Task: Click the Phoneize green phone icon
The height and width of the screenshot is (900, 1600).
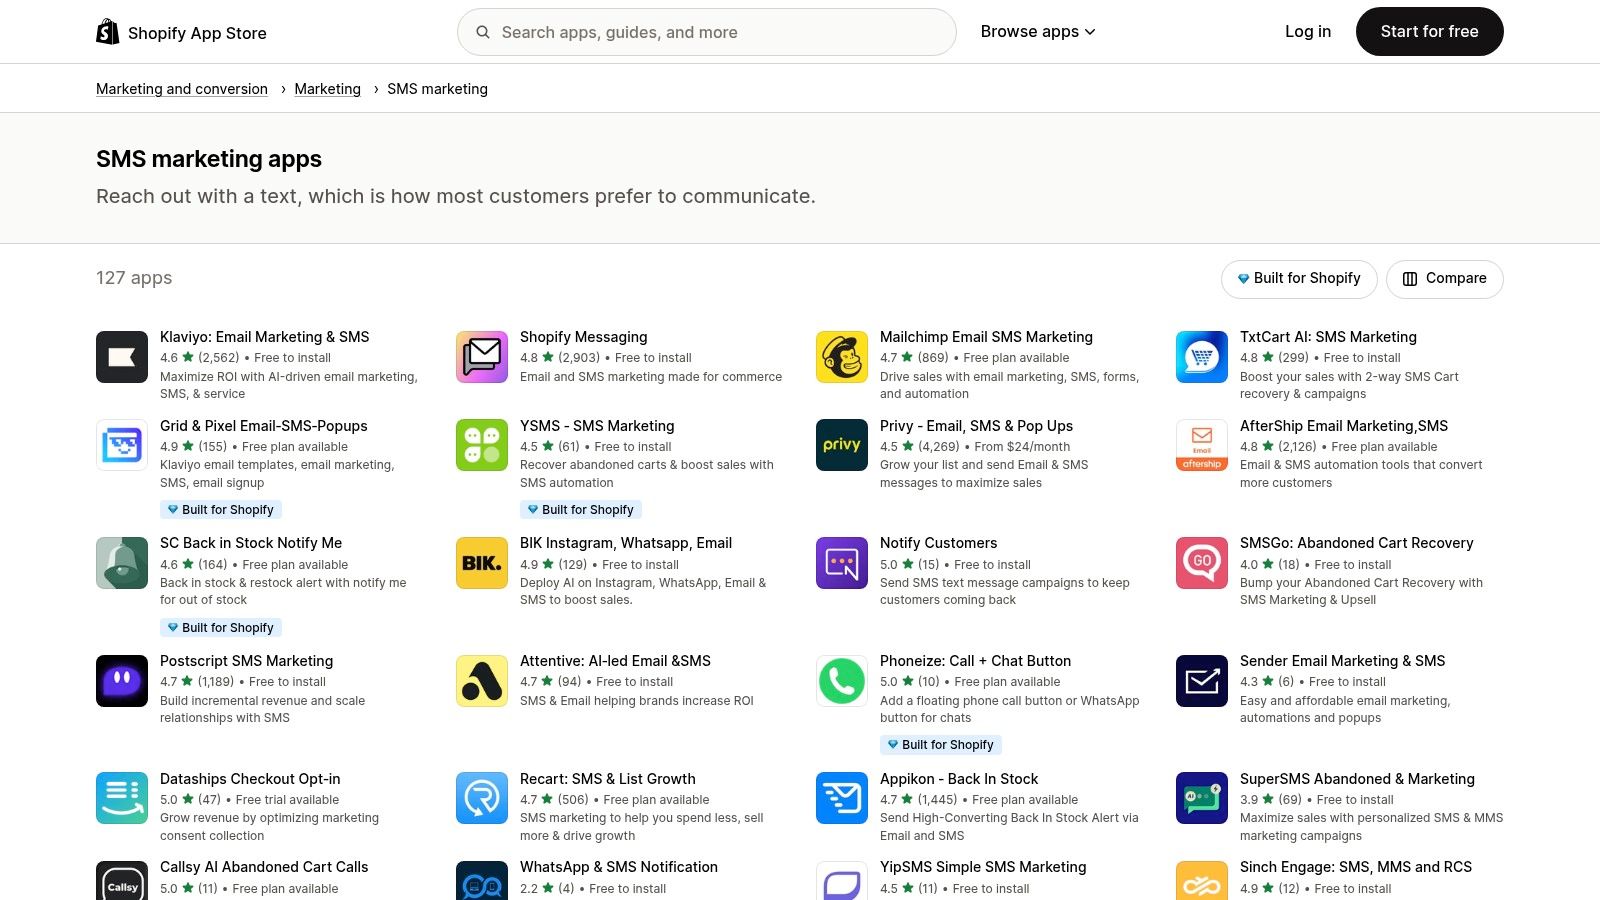Action: click(841, 681)
